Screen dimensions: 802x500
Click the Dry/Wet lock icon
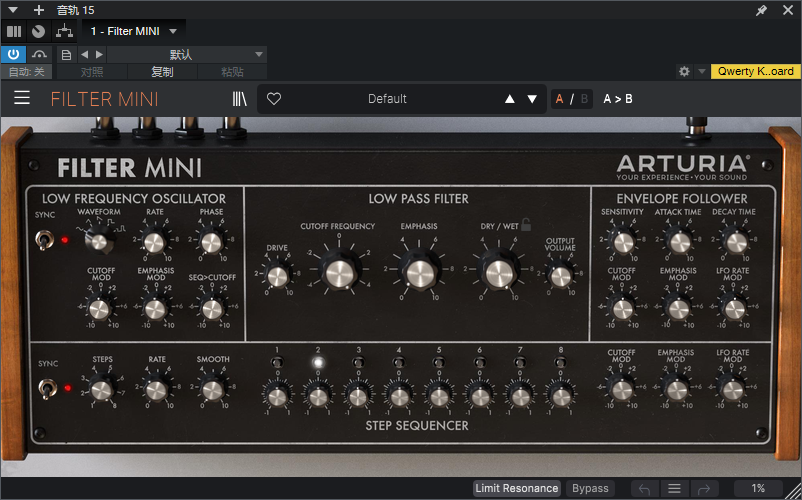(526, 224)
